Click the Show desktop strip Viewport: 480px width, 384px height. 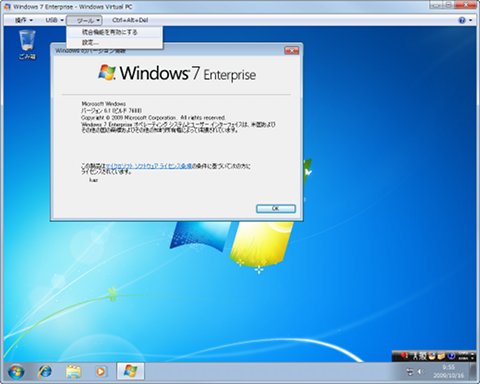click(473, 371)
